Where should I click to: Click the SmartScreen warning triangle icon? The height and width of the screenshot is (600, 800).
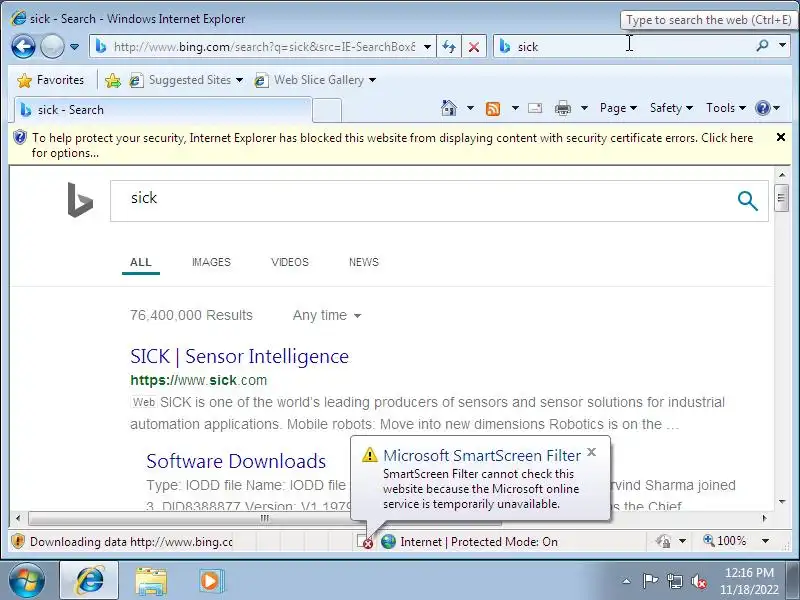(x=369, y=455)
